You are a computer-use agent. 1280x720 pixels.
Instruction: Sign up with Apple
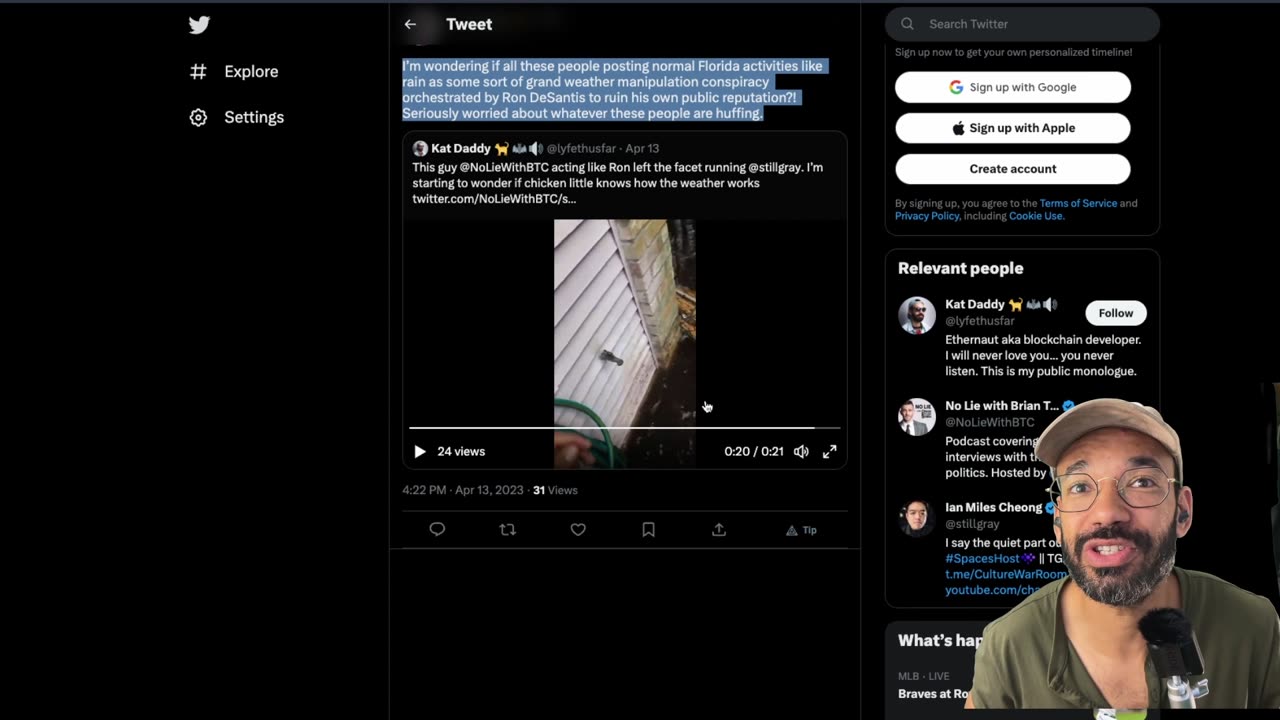(x=1013, y=128)
